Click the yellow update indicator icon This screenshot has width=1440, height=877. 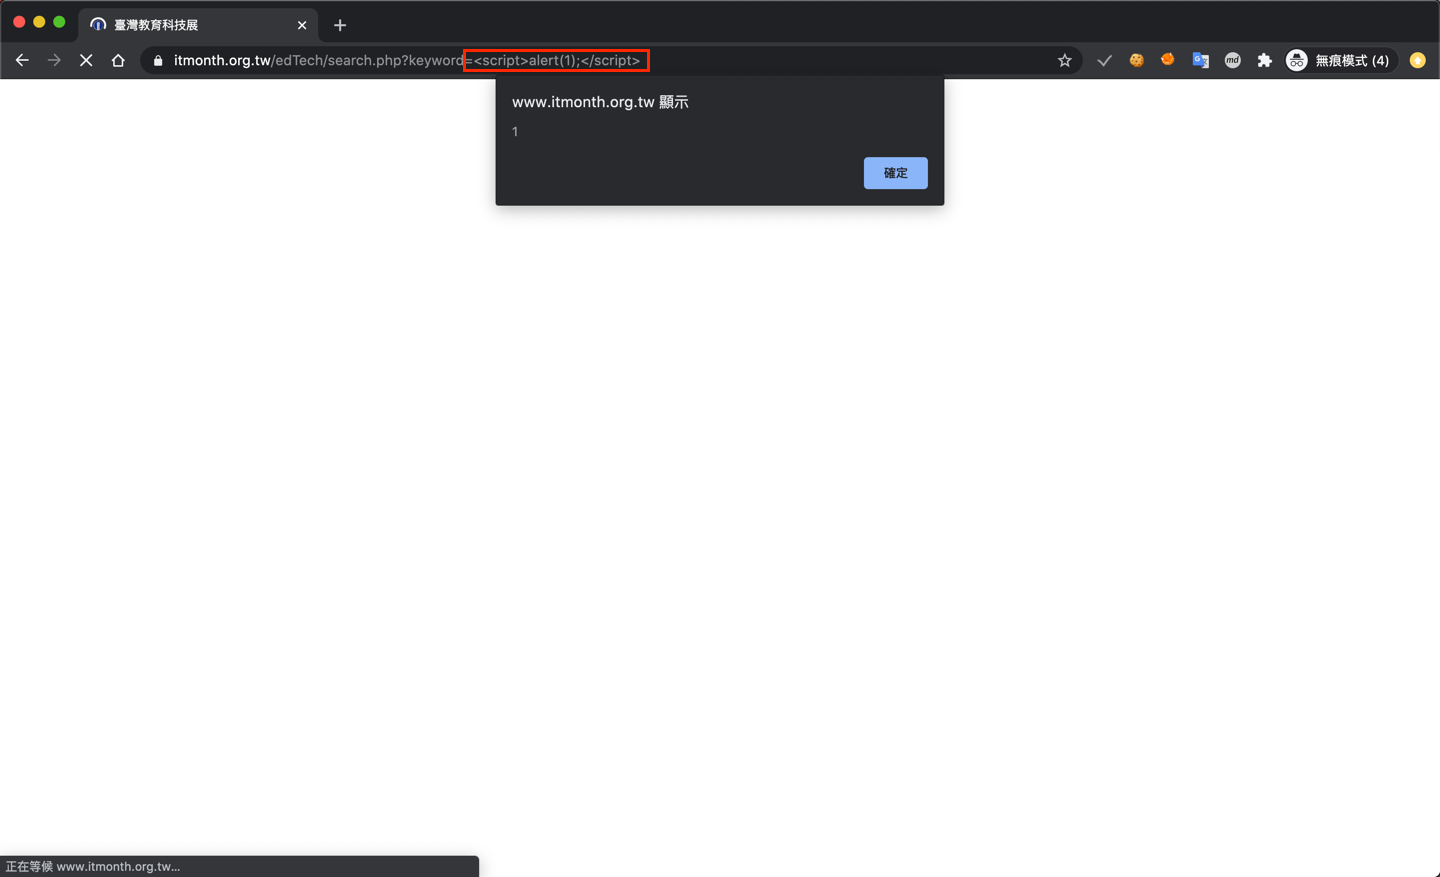coord(1418,61)
